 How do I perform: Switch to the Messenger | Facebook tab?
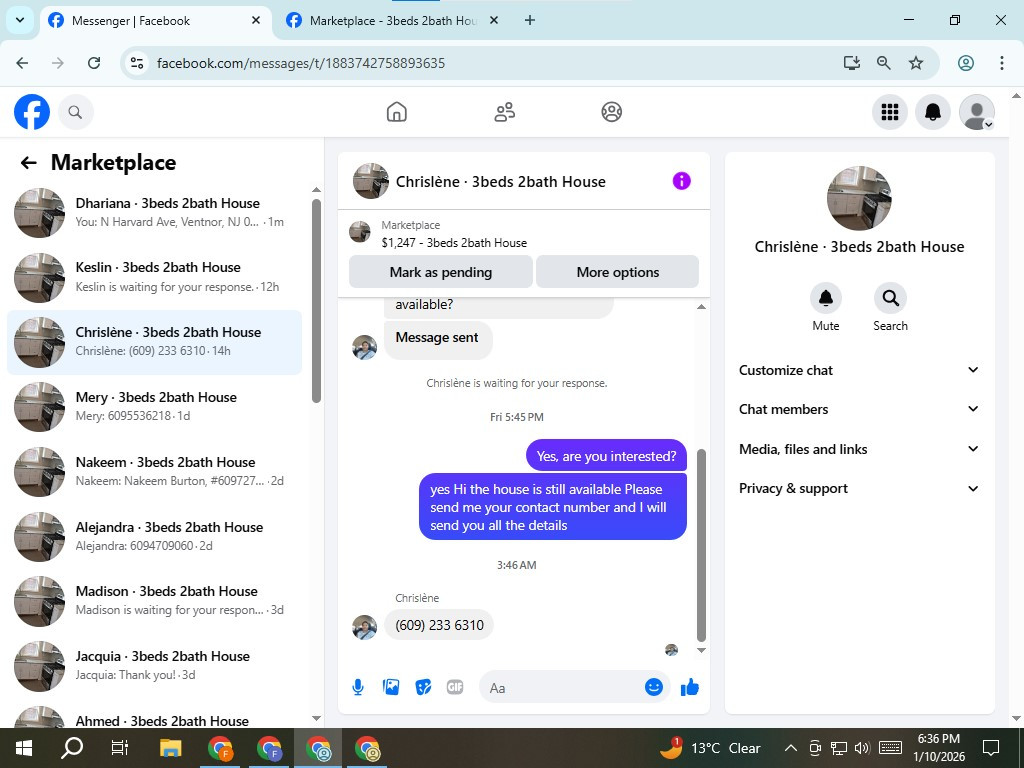point(157,21)
